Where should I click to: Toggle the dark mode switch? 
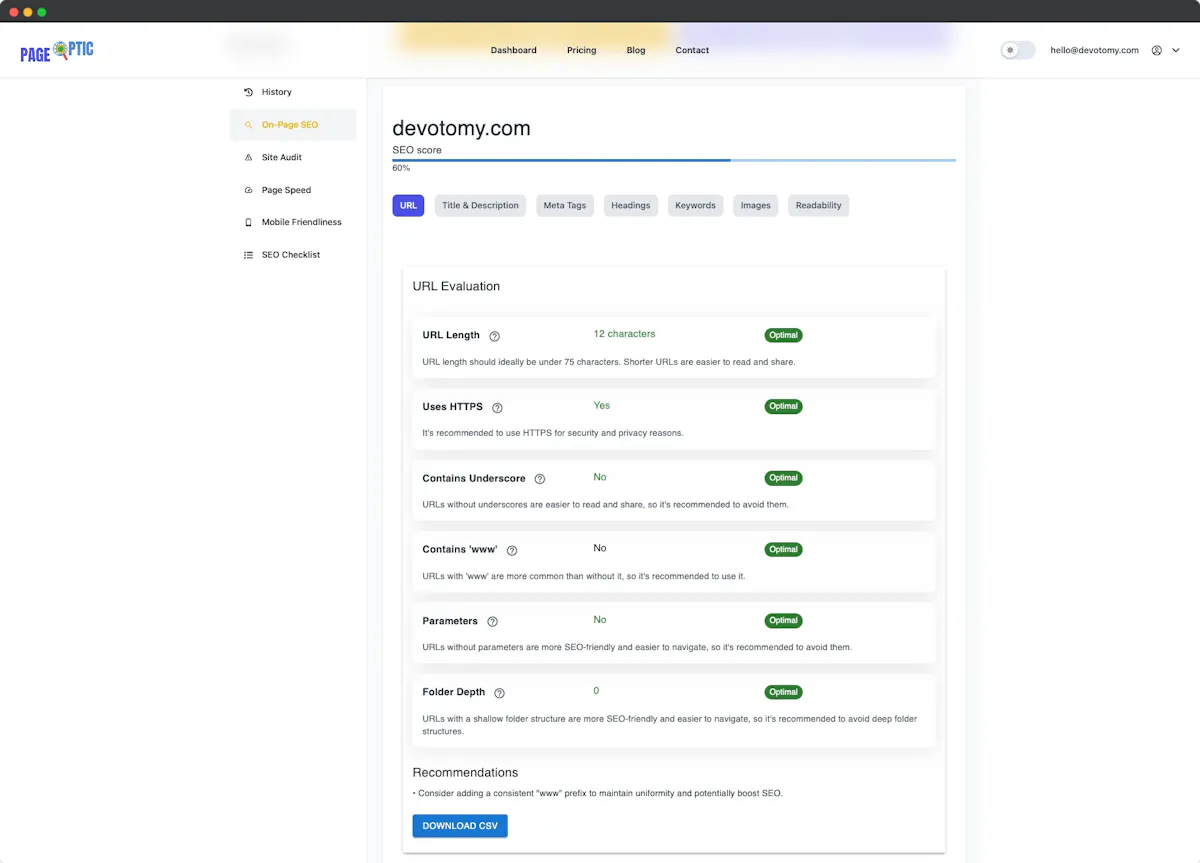pyautogui.click(x=1018, y=50)
